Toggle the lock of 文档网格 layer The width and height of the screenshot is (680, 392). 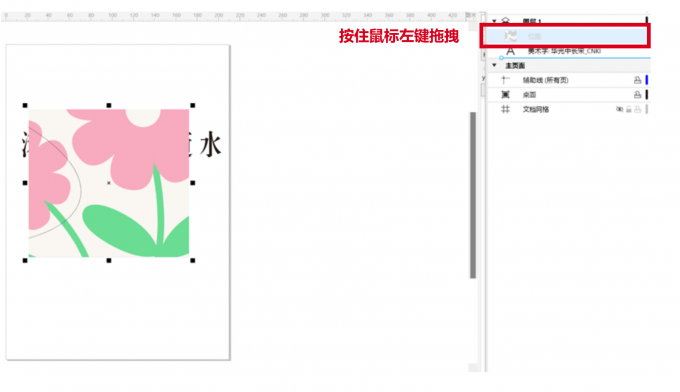628,109
